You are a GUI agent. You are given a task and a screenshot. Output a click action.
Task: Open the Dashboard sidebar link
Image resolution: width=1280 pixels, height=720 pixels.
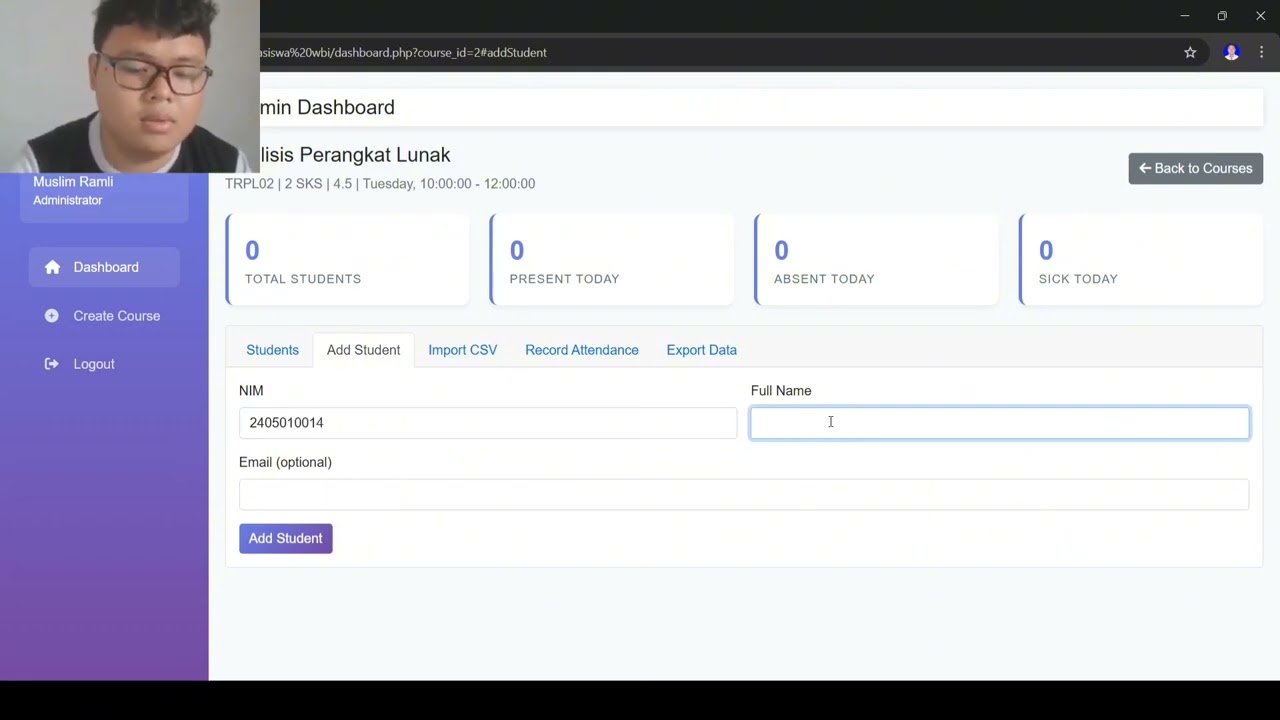click(104, 267)
